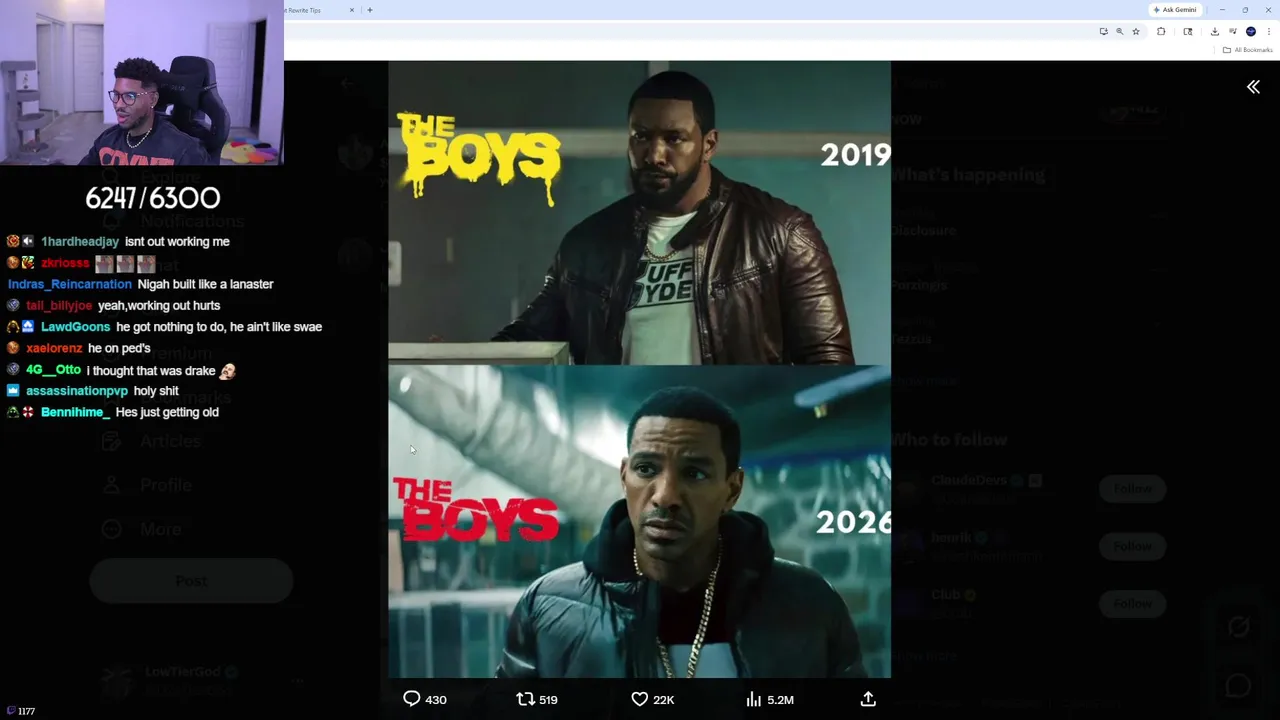Click the badge icon beside 1hardheadjay

coord(13,241)
